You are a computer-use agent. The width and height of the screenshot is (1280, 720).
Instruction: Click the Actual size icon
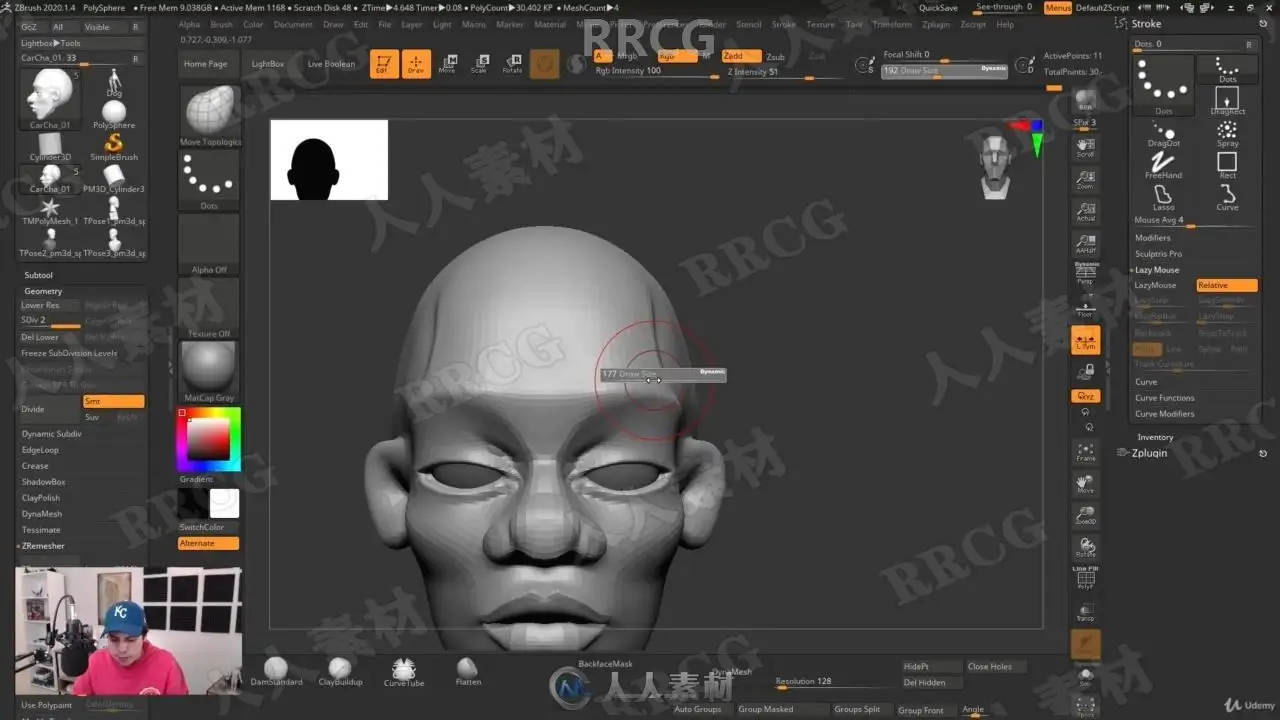point(1085,212)
